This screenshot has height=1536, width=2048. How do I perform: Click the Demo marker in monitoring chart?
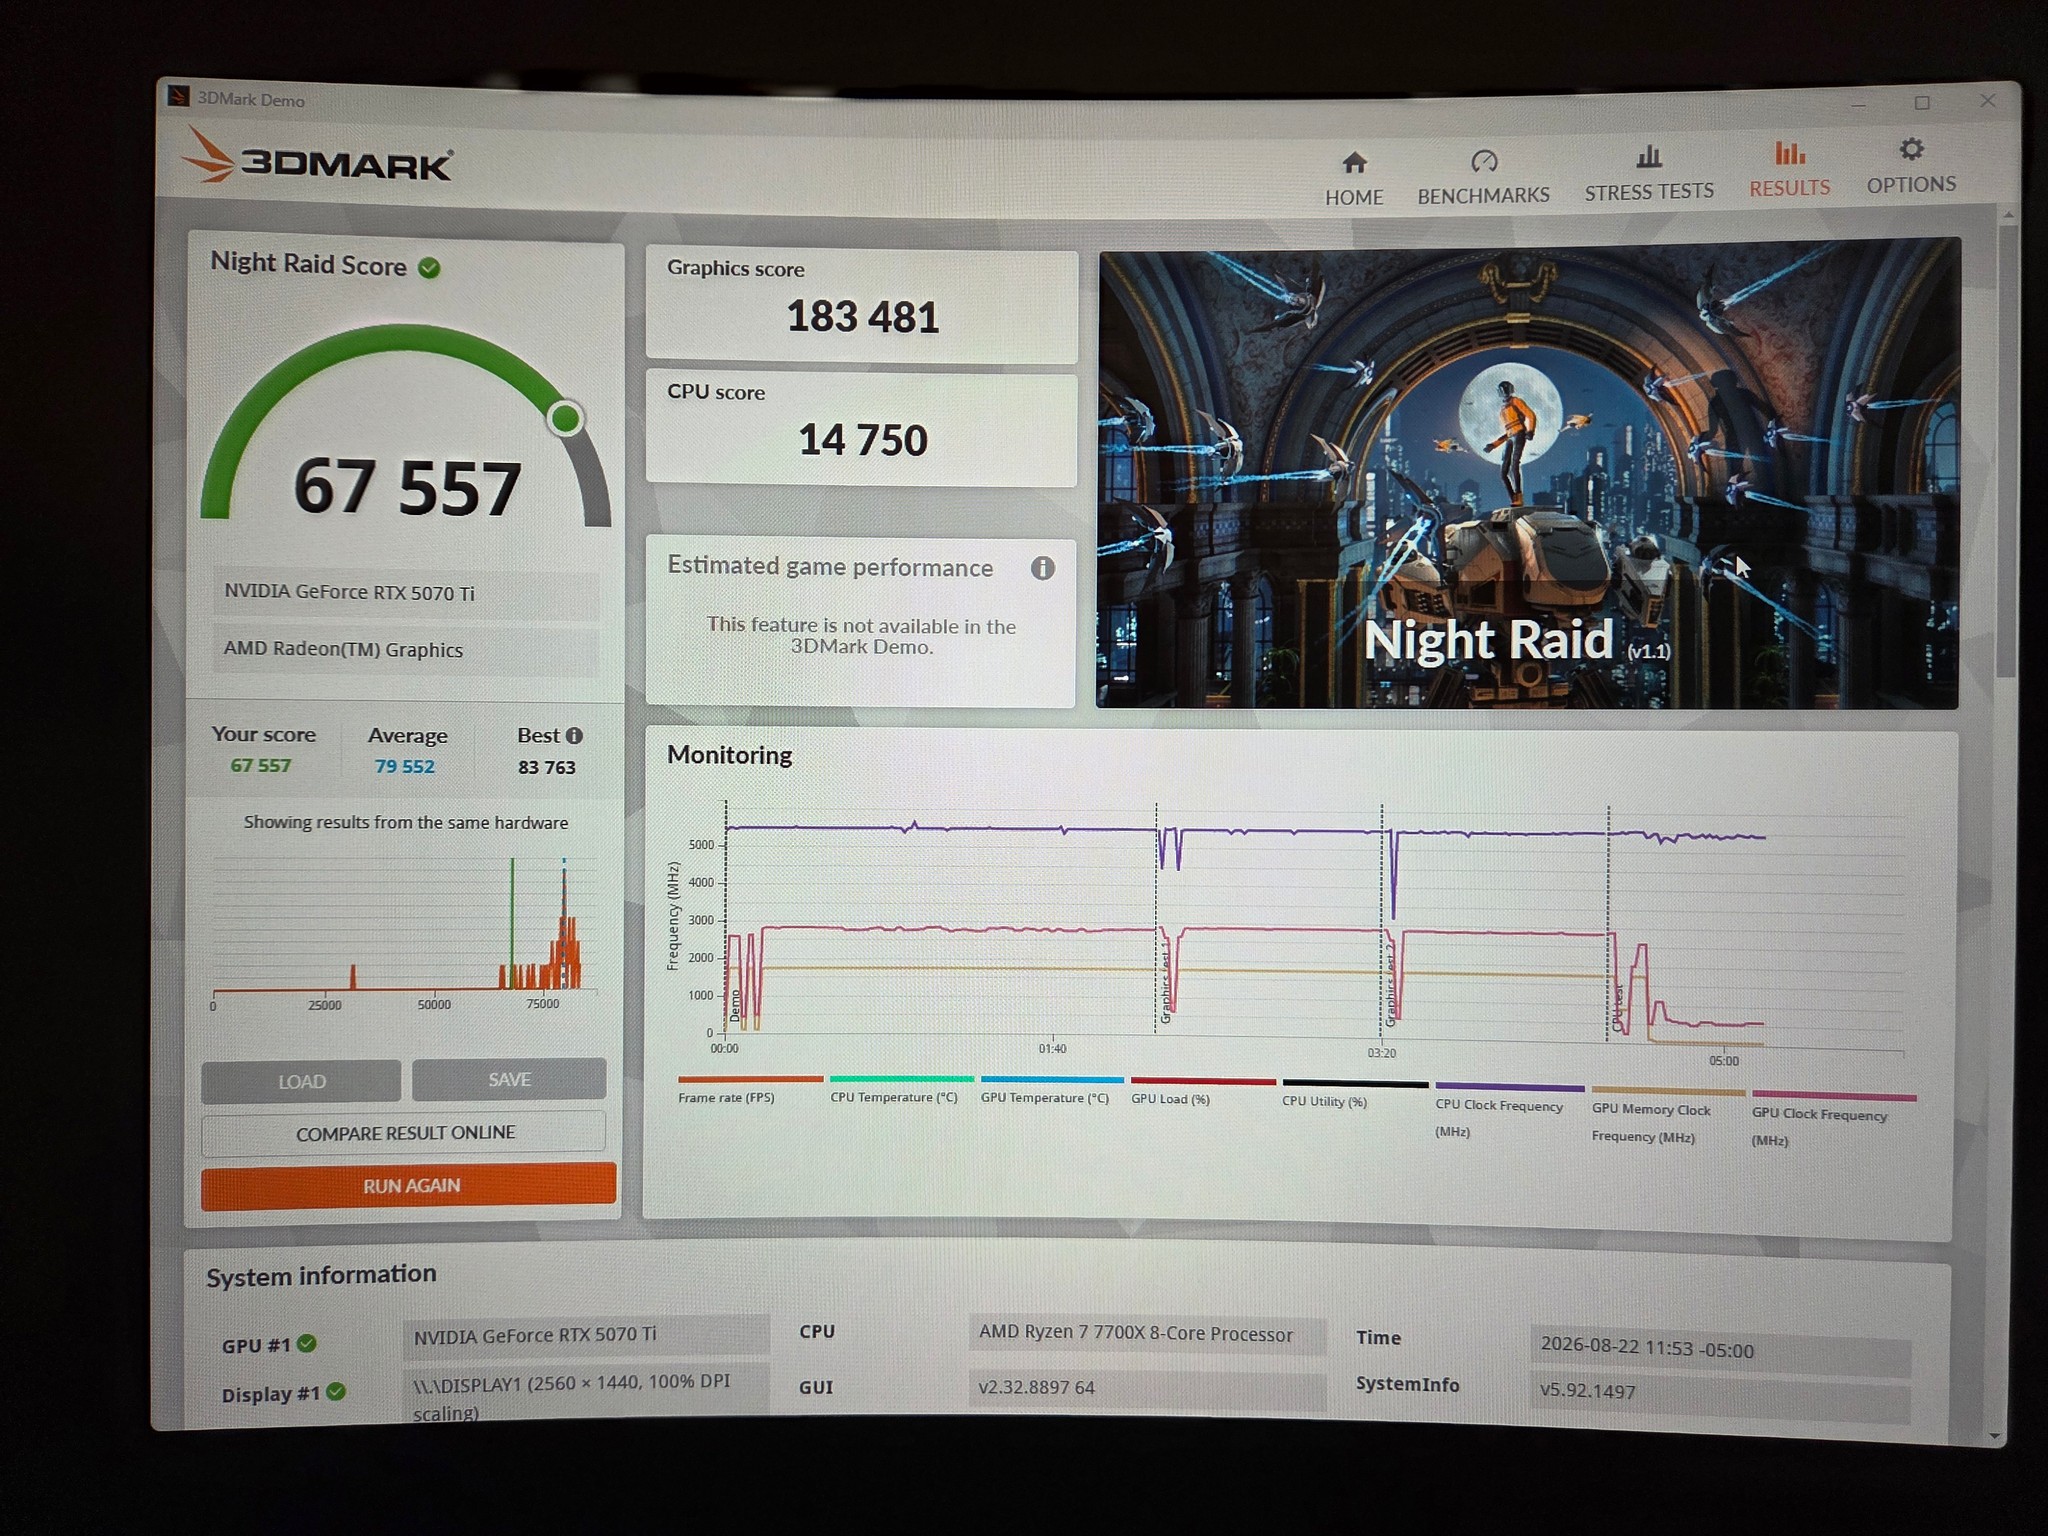point(735,1005)
